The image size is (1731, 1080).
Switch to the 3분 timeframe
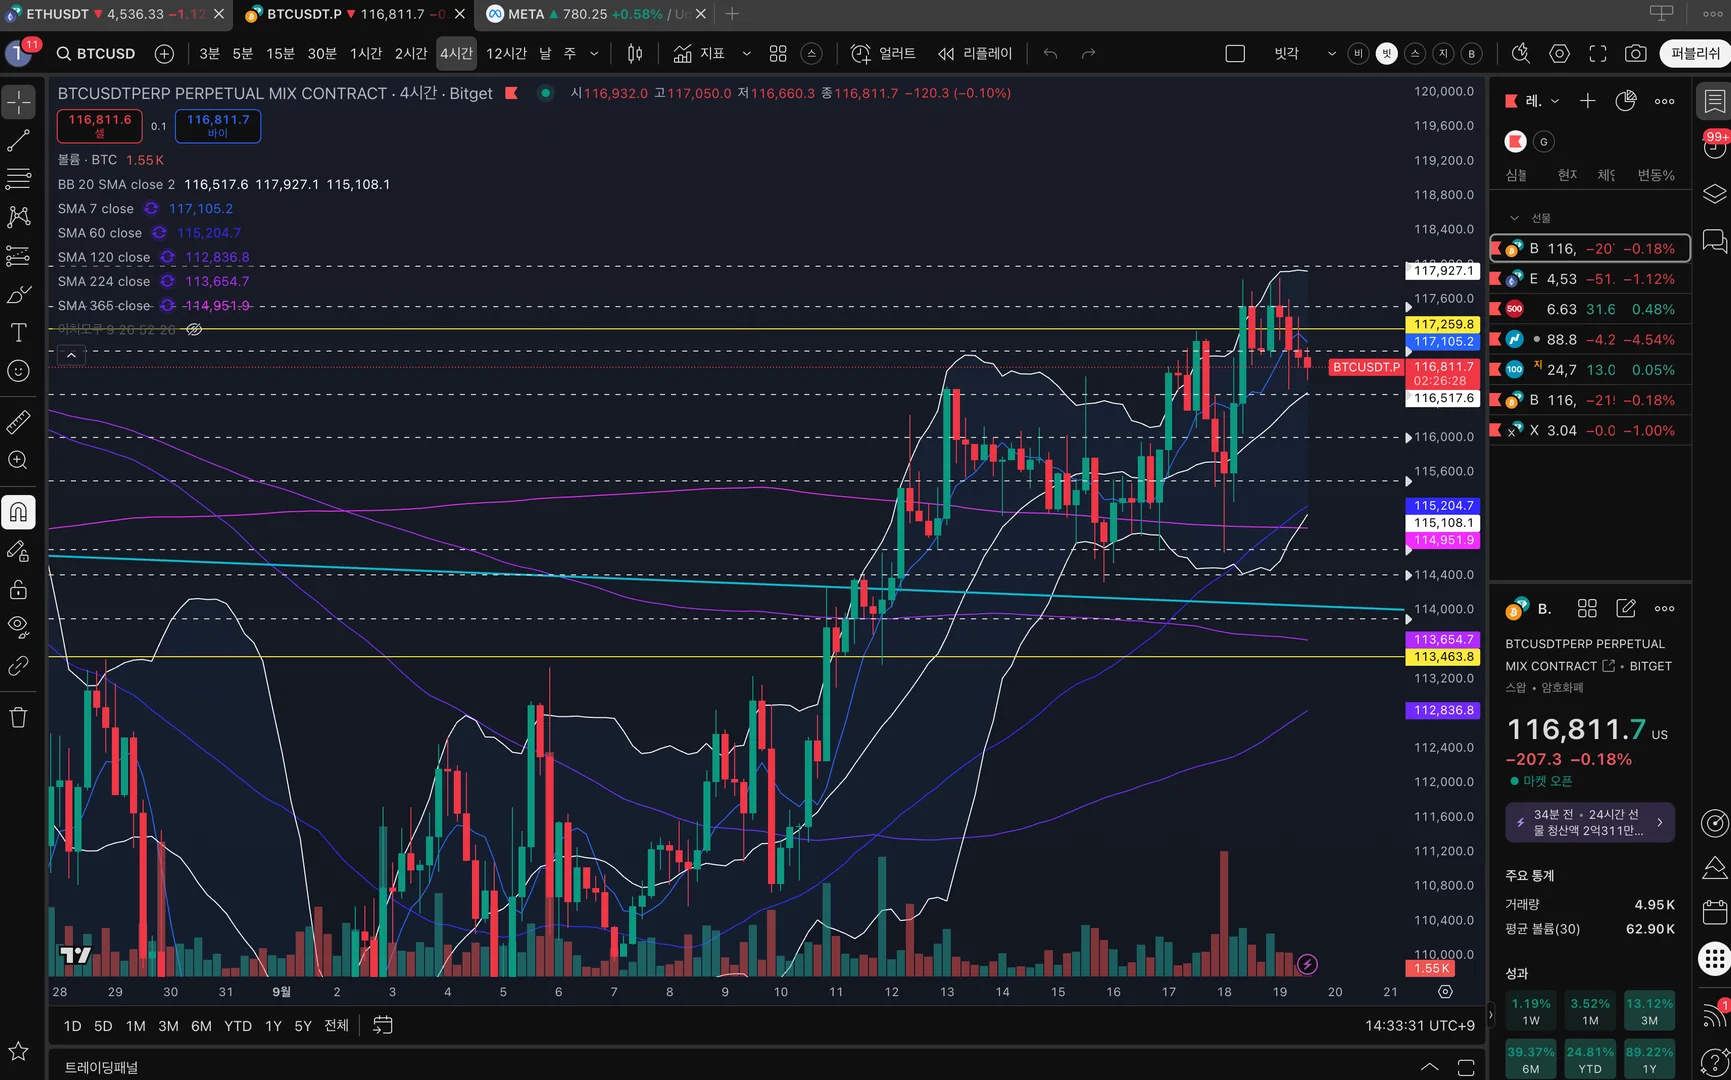[209, 54]
